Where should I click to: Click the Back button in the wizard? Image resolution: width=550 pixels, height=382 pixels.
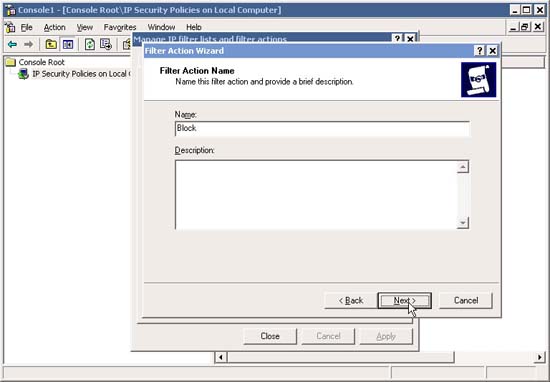tap(350, 301)
